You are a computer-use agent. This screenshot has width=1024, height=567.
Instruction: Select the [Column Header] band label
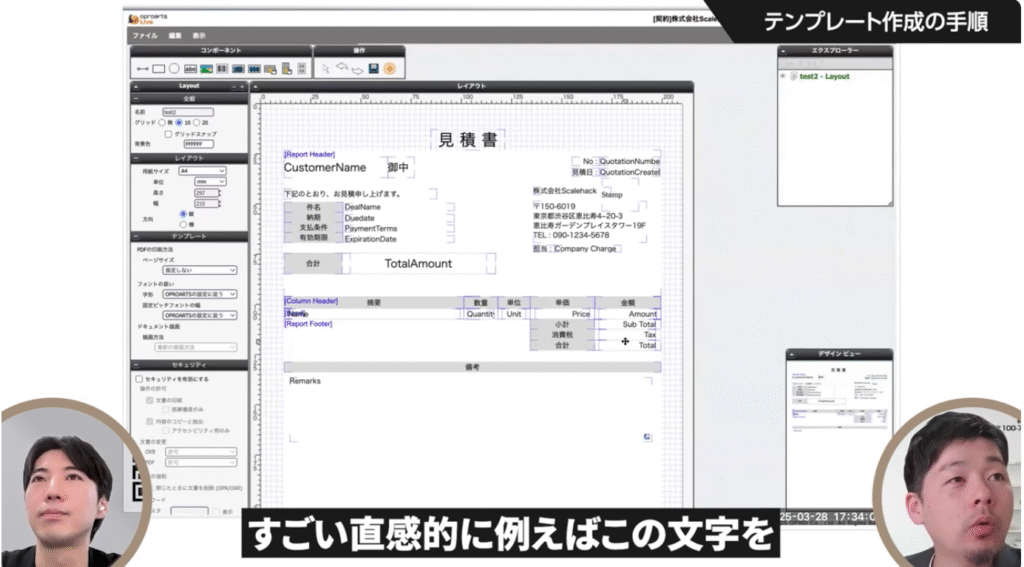[x=311, y=301]
